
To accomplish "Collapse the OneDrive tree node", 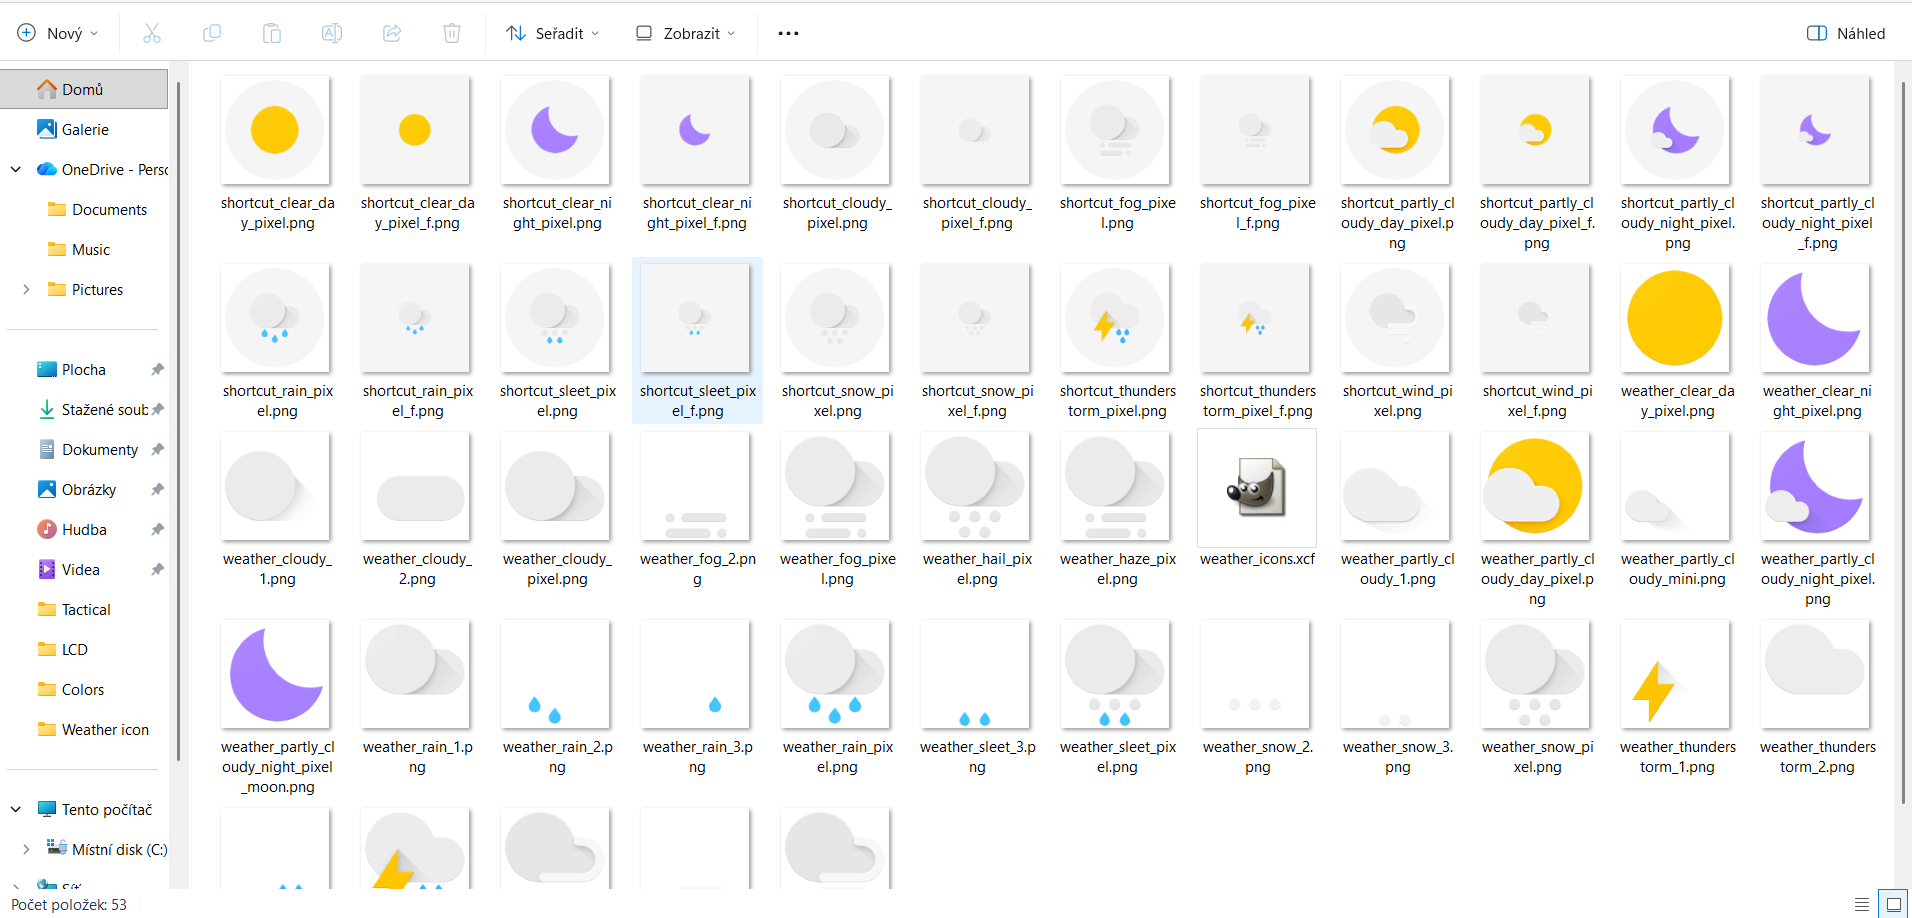I will [16, 169].
